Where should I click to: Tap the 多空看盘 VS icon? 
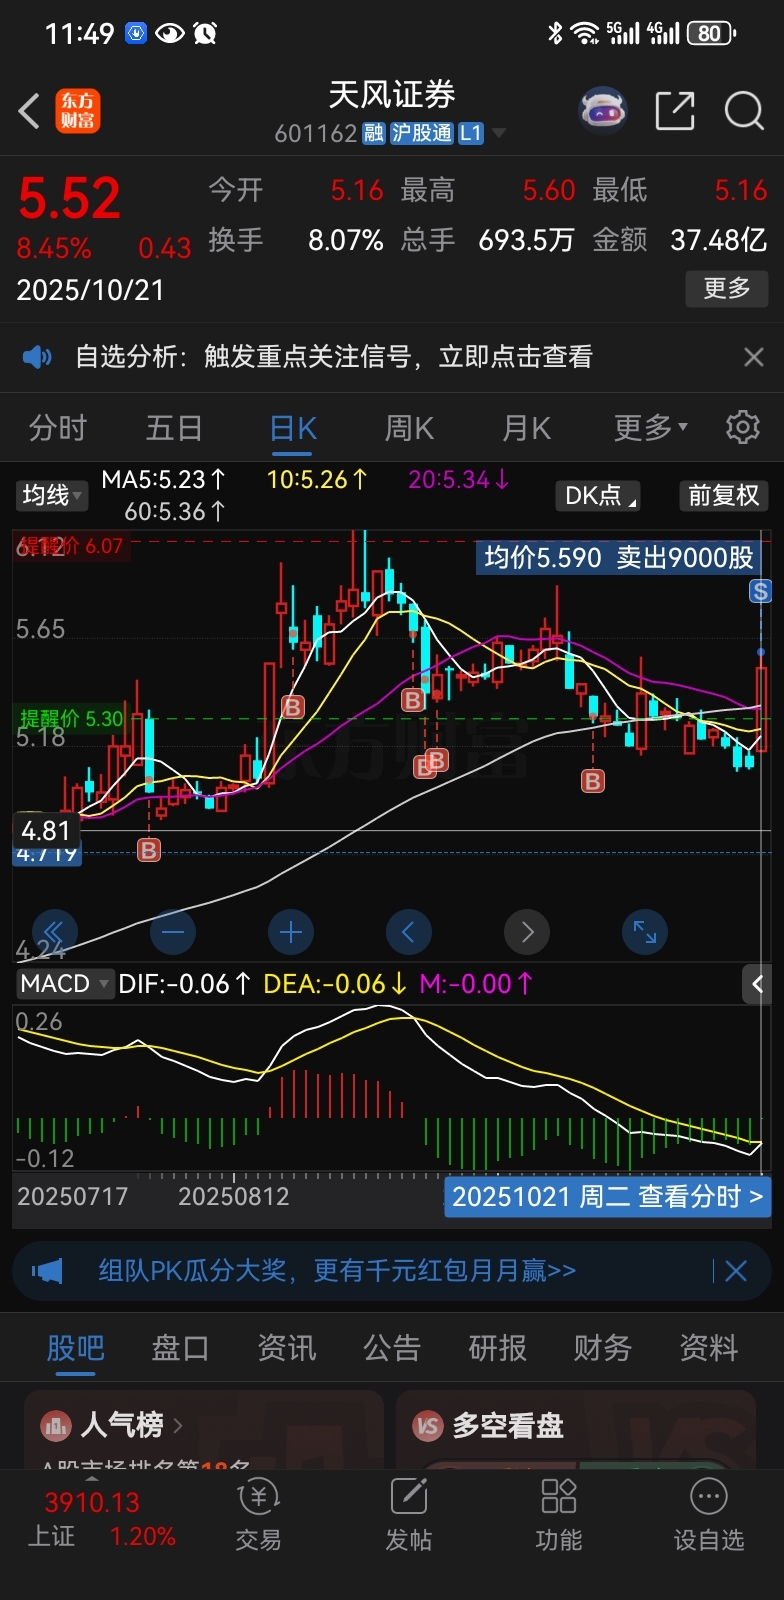428,1425
